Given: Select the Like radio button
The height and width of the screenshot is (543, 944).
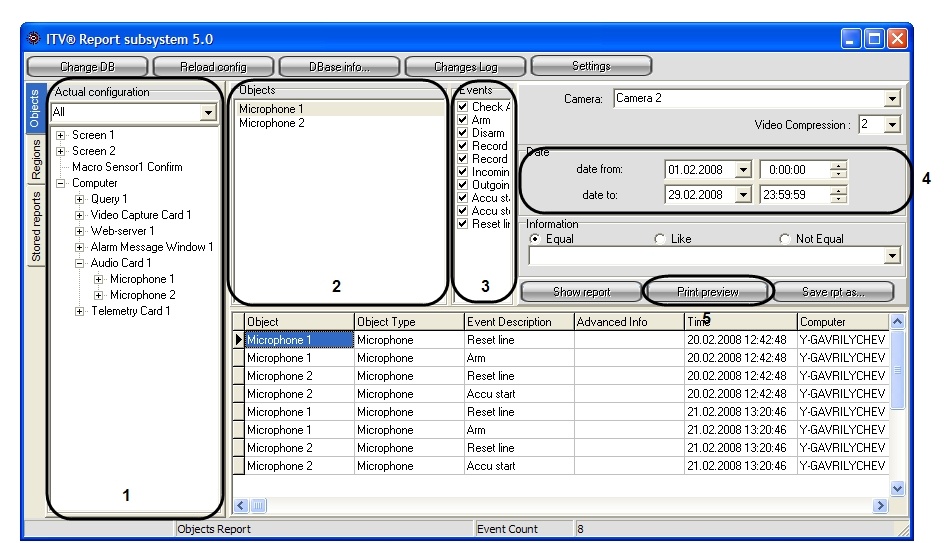Looking at the screenshot, I should 660,239.
